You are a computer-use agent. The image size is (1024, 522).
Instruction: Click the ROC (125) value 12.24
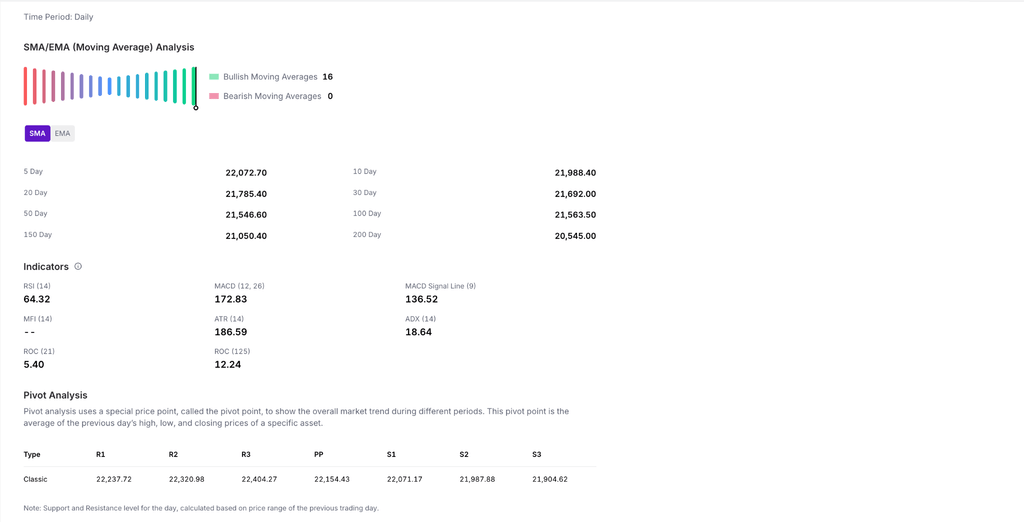(227, 365)
